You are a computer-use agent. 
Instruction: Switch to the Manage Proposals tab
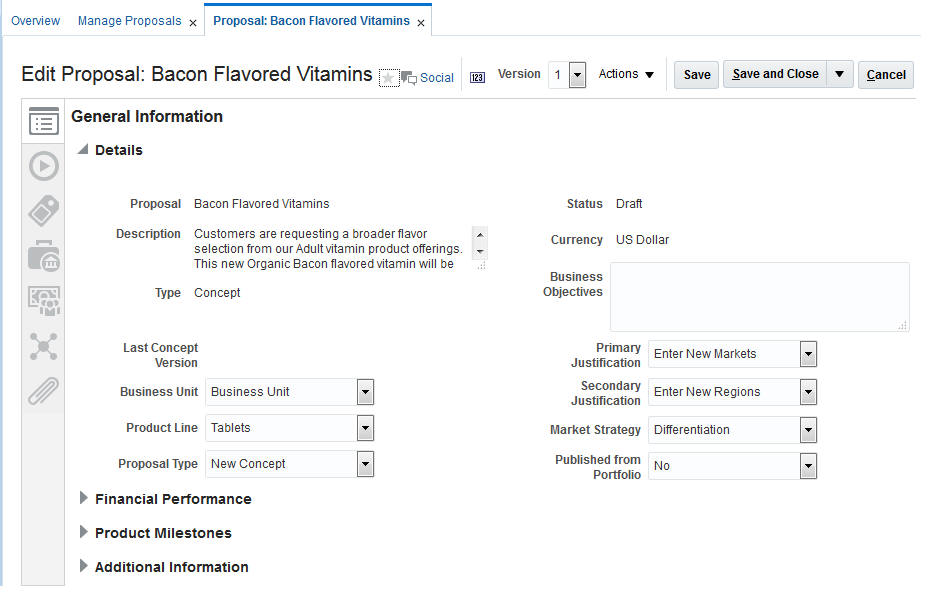129,21
